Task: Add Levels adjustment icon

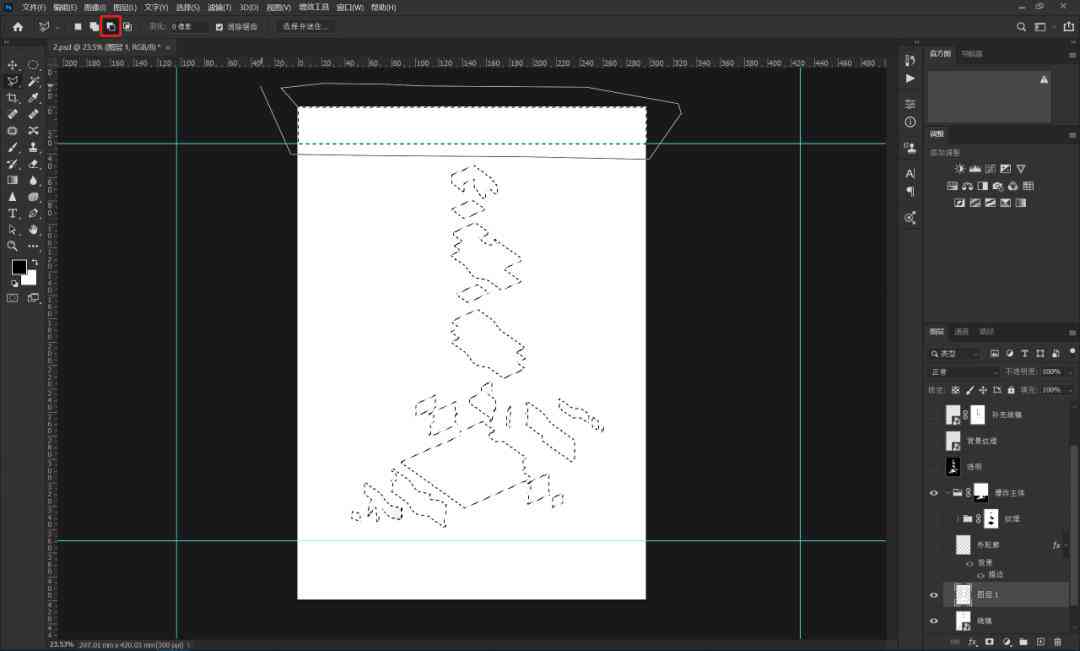Action: coord(975,169)
